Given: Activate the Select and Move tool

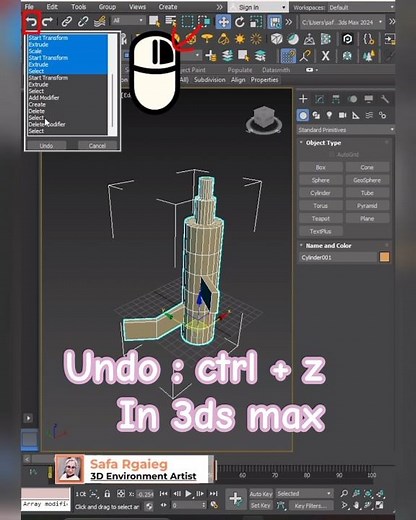Looking at the screenshot, I should pyautogui.click(x=223, y=22).
